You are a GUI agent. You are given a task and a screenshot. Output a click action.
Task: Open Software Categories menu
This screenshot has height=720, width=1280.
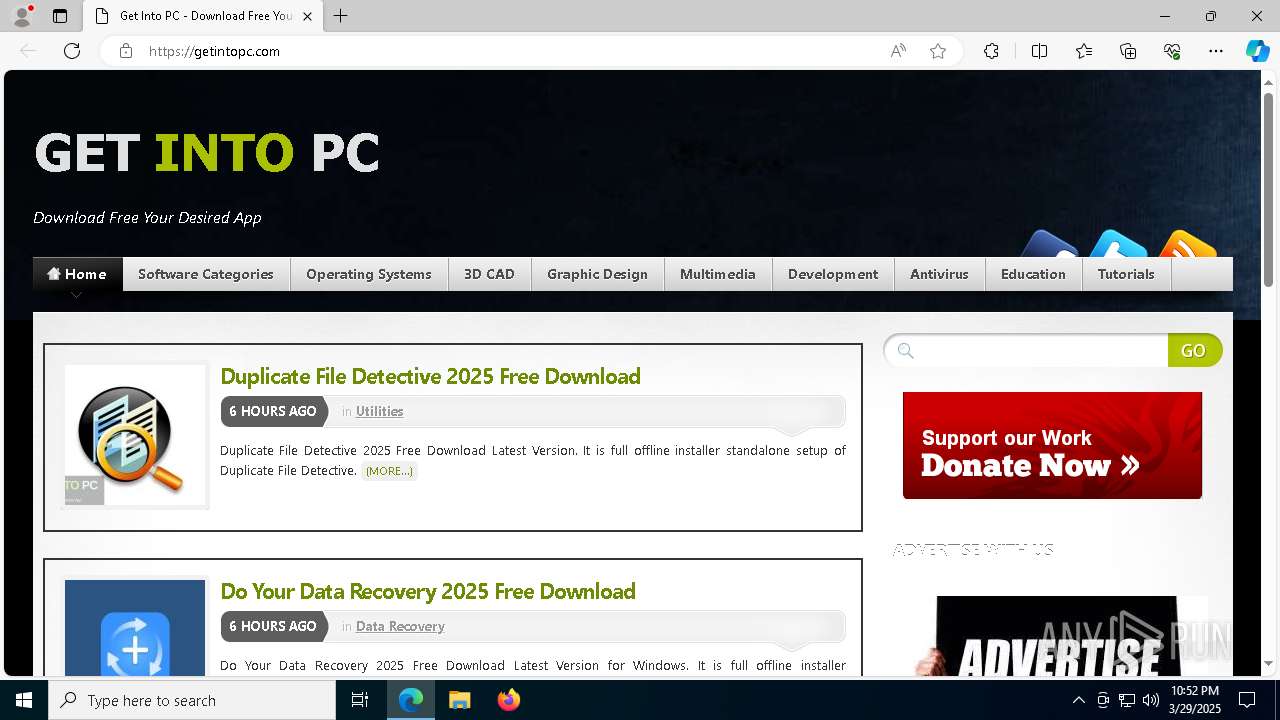pyautogui.click(x=206, y=274)
